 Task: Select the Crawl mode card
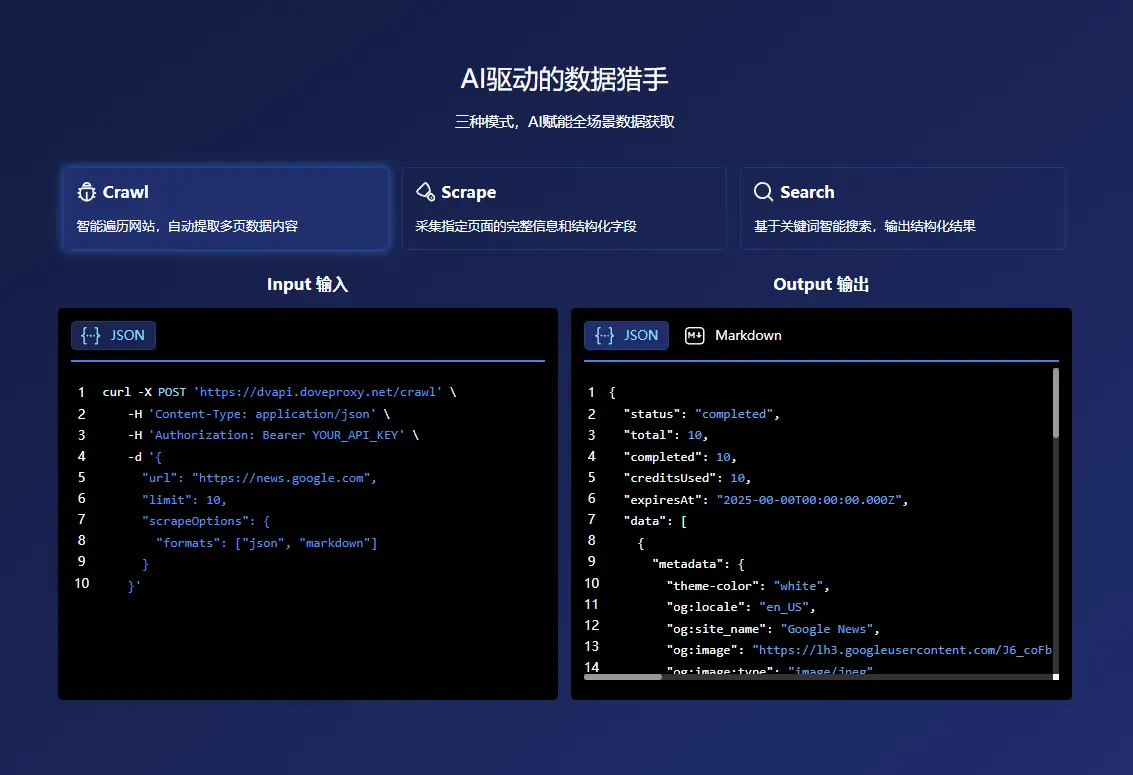pyautogui.click(x=225, y=208)
